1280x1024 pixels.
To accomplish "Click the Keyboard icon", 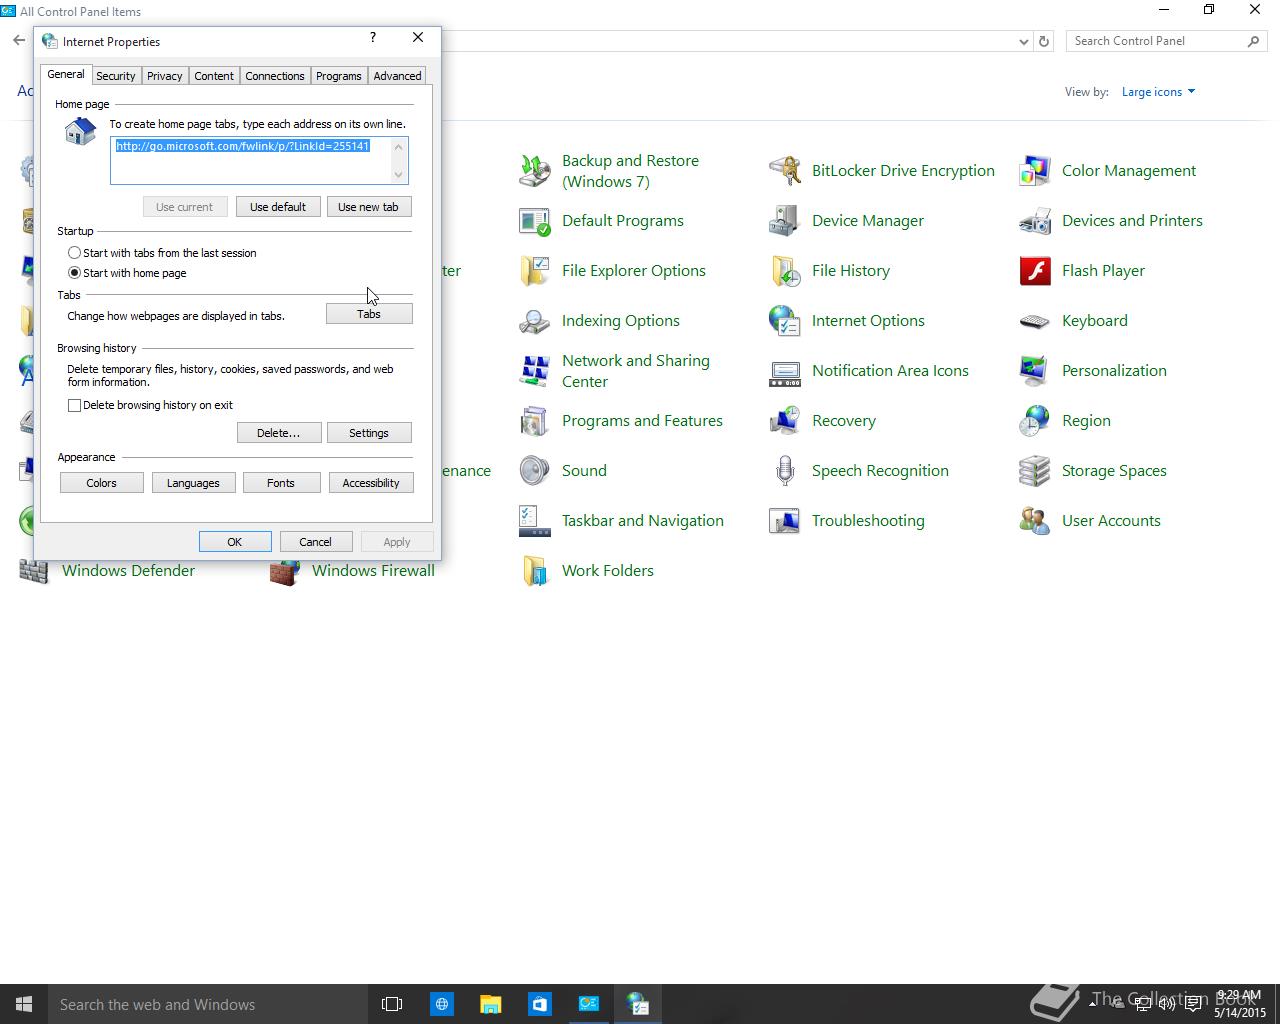I will [1035, 321].
